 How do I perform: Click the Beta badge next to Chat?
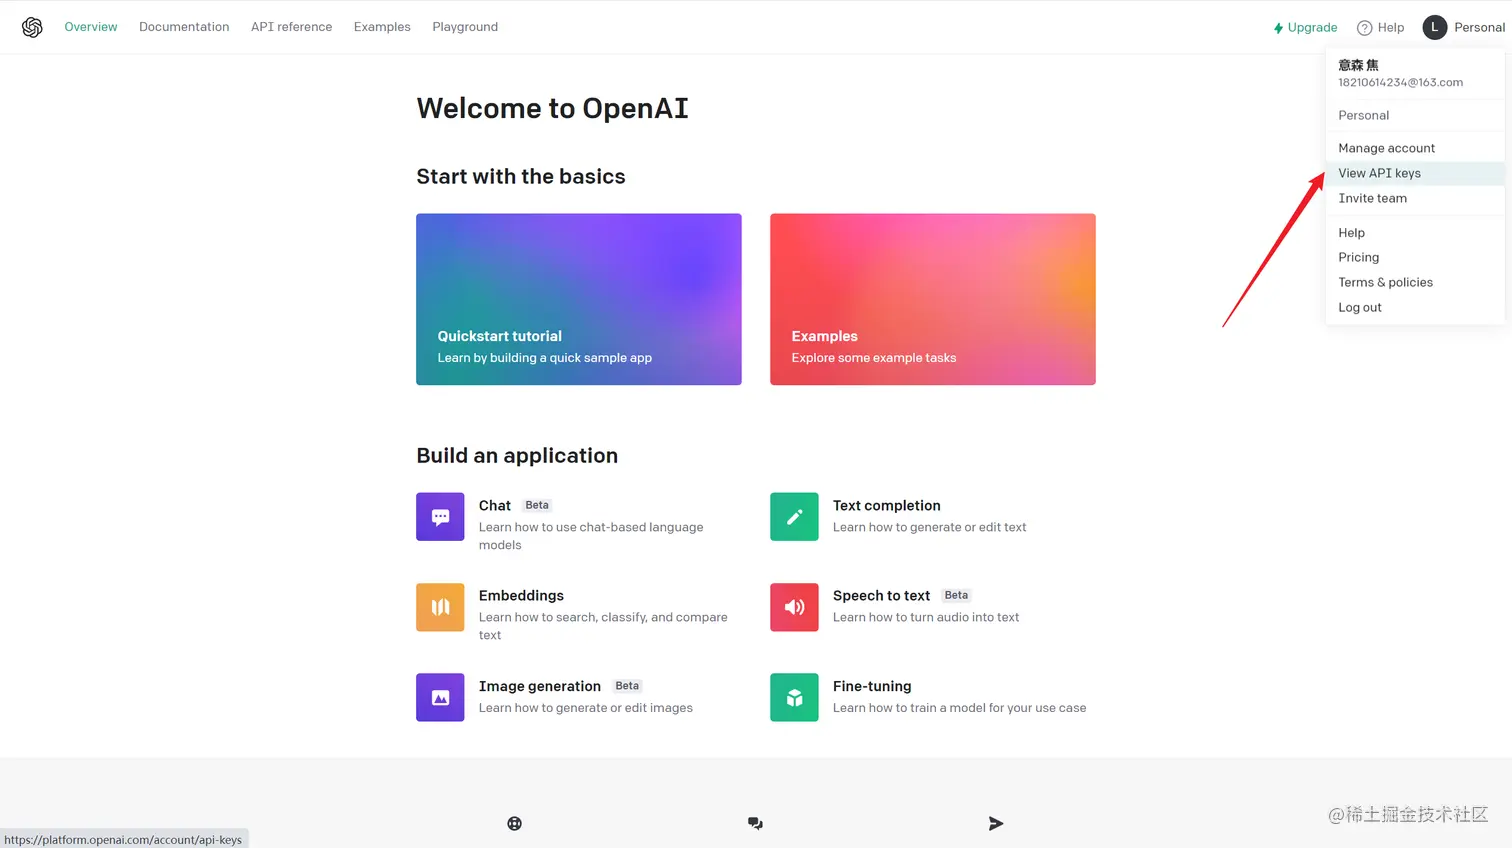point(537,505)
